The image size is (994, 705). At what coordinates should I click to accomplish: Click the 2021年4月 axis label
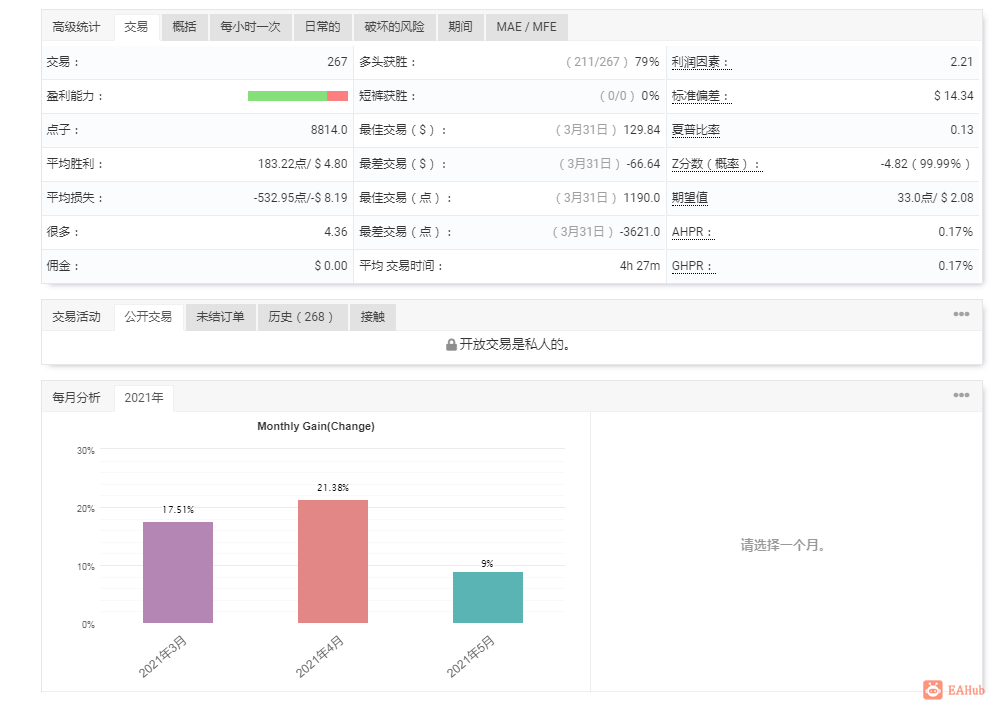[x=320, y=657]
